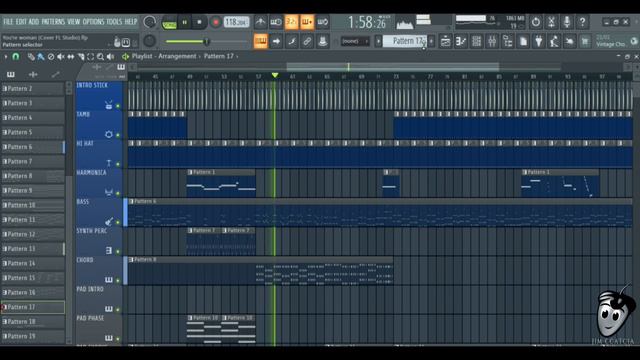Screen dimensions: 640x360
Task: Click the plus button beside Pattern 17
Action: coord(431,41)
